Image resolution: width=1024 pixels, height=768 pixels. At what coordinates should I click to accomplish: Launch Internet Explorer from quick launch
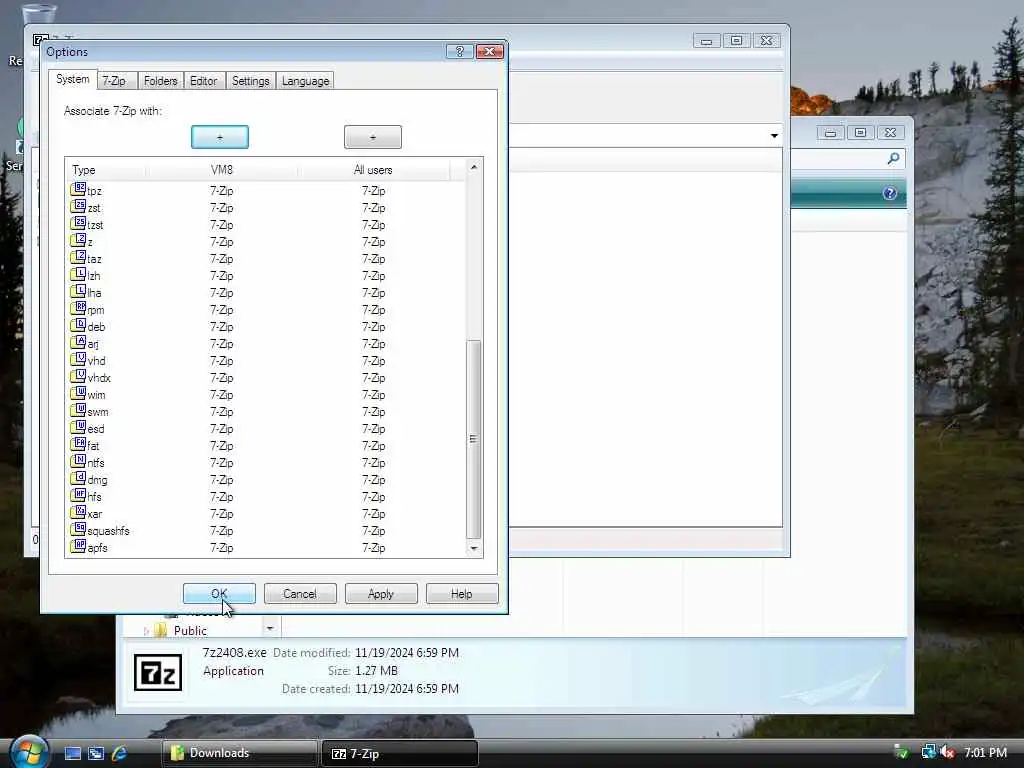[x=120, y=753]
